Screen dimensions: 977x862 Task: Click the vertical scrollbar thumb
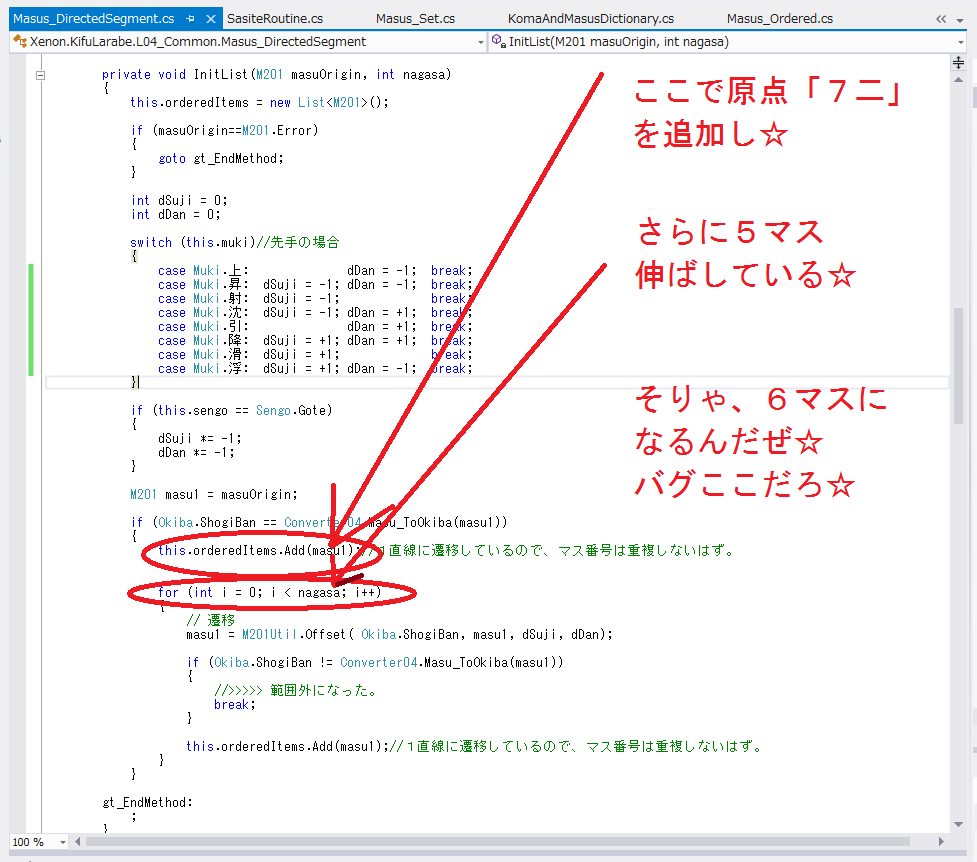click(958, 366)
